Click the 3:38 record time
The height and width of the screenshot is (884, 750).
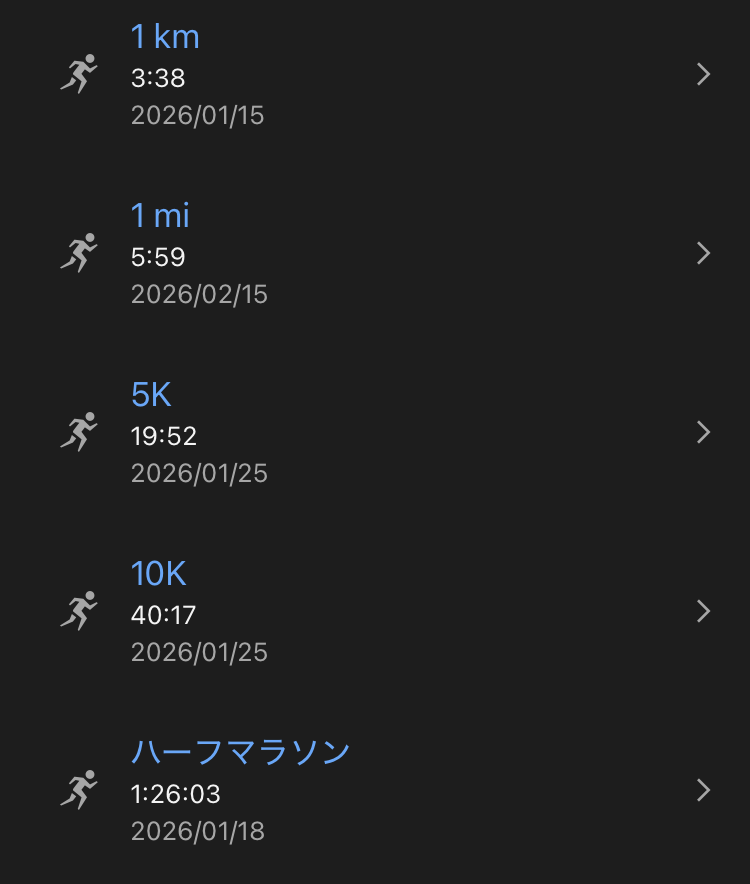coord(158,78)
